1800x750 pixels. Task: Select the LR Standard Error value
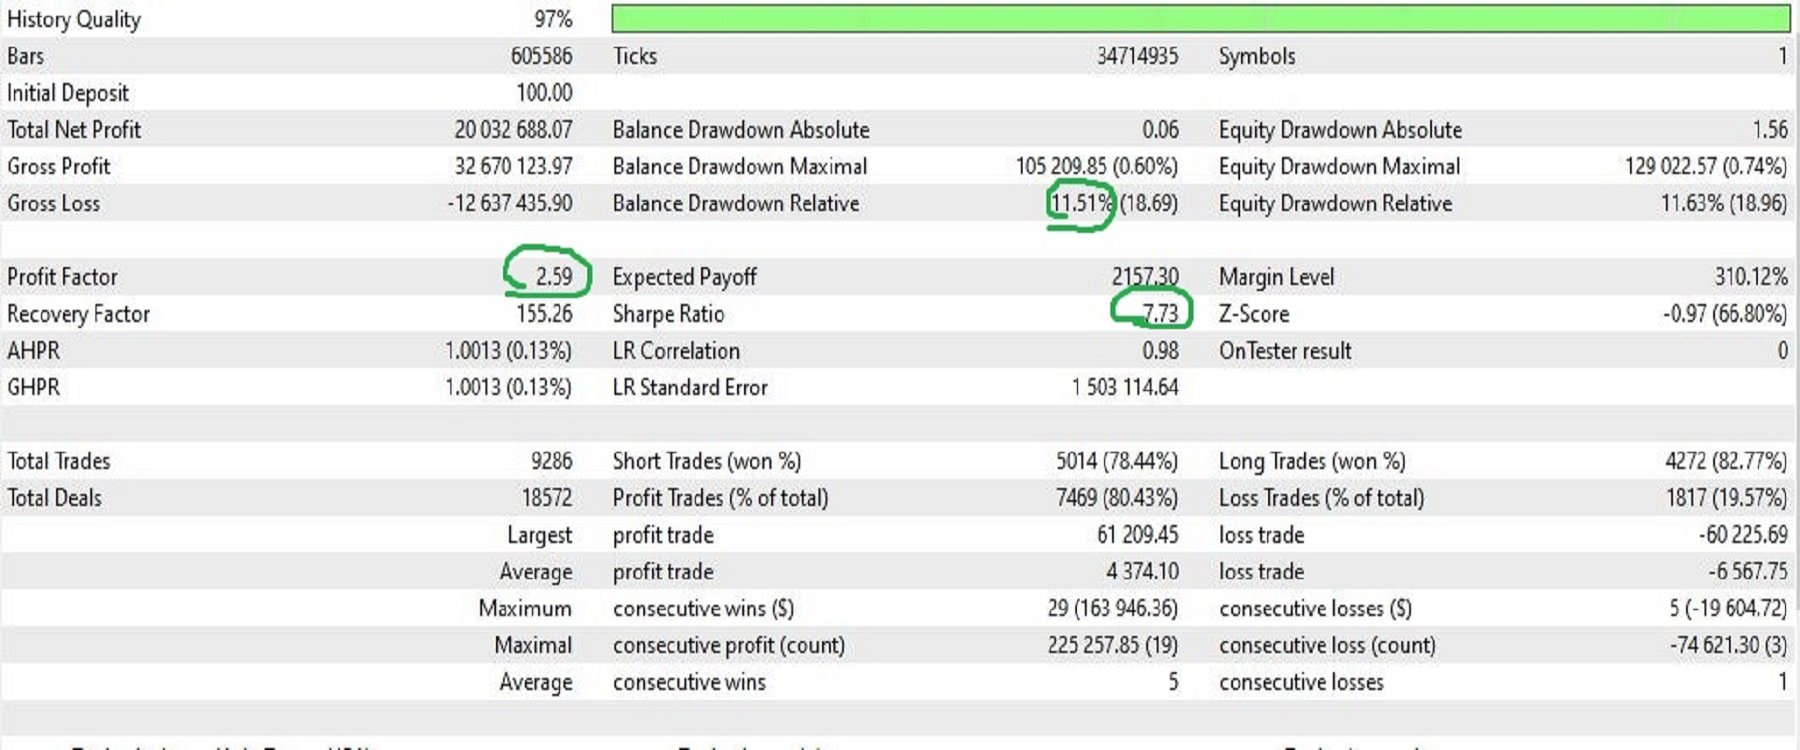point(1125,387)
